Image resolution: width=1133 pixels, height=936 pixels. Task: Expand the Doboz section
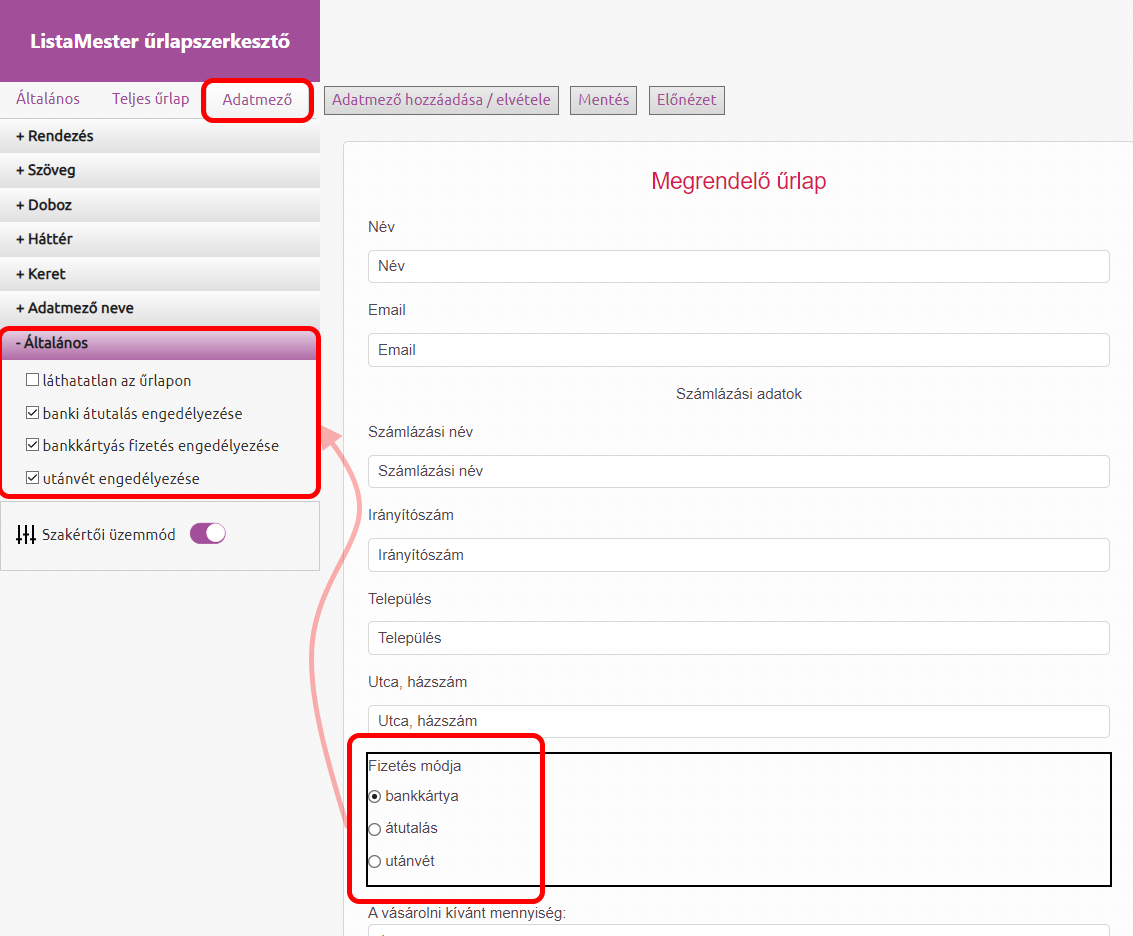[160, 205]
